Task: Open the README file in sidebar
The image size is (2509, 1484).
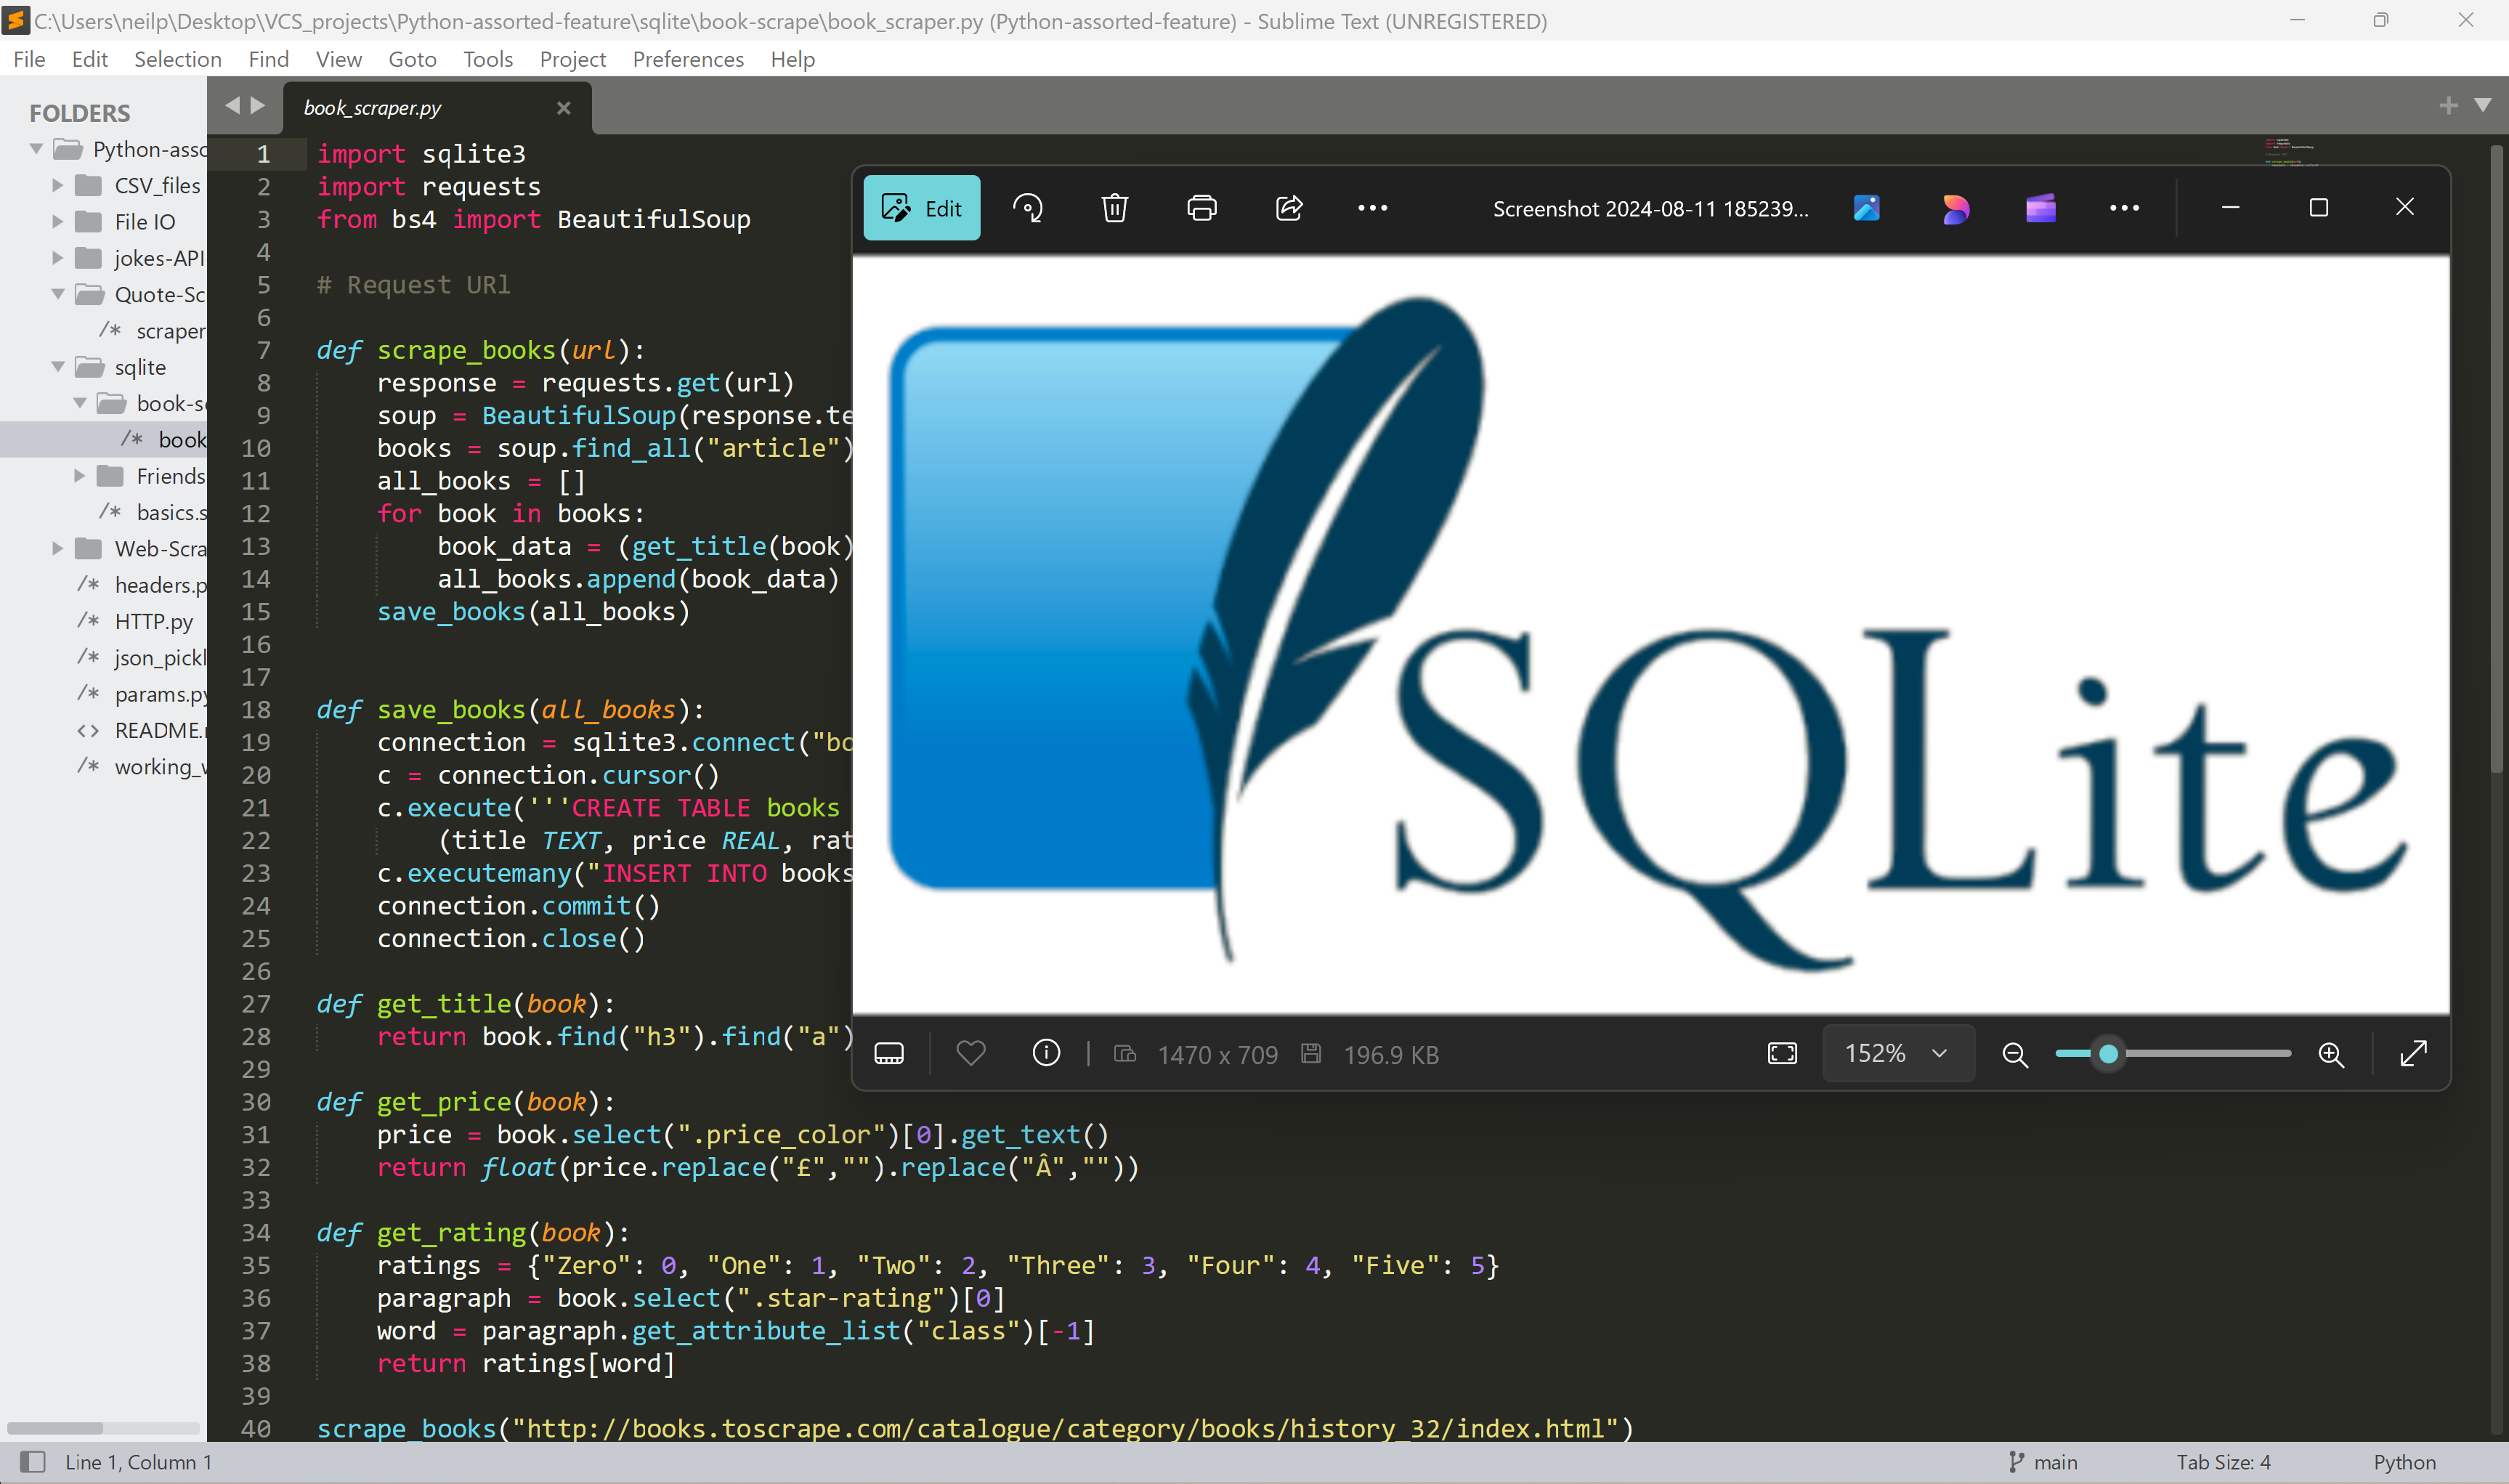Action: click(x=160, y=730)
